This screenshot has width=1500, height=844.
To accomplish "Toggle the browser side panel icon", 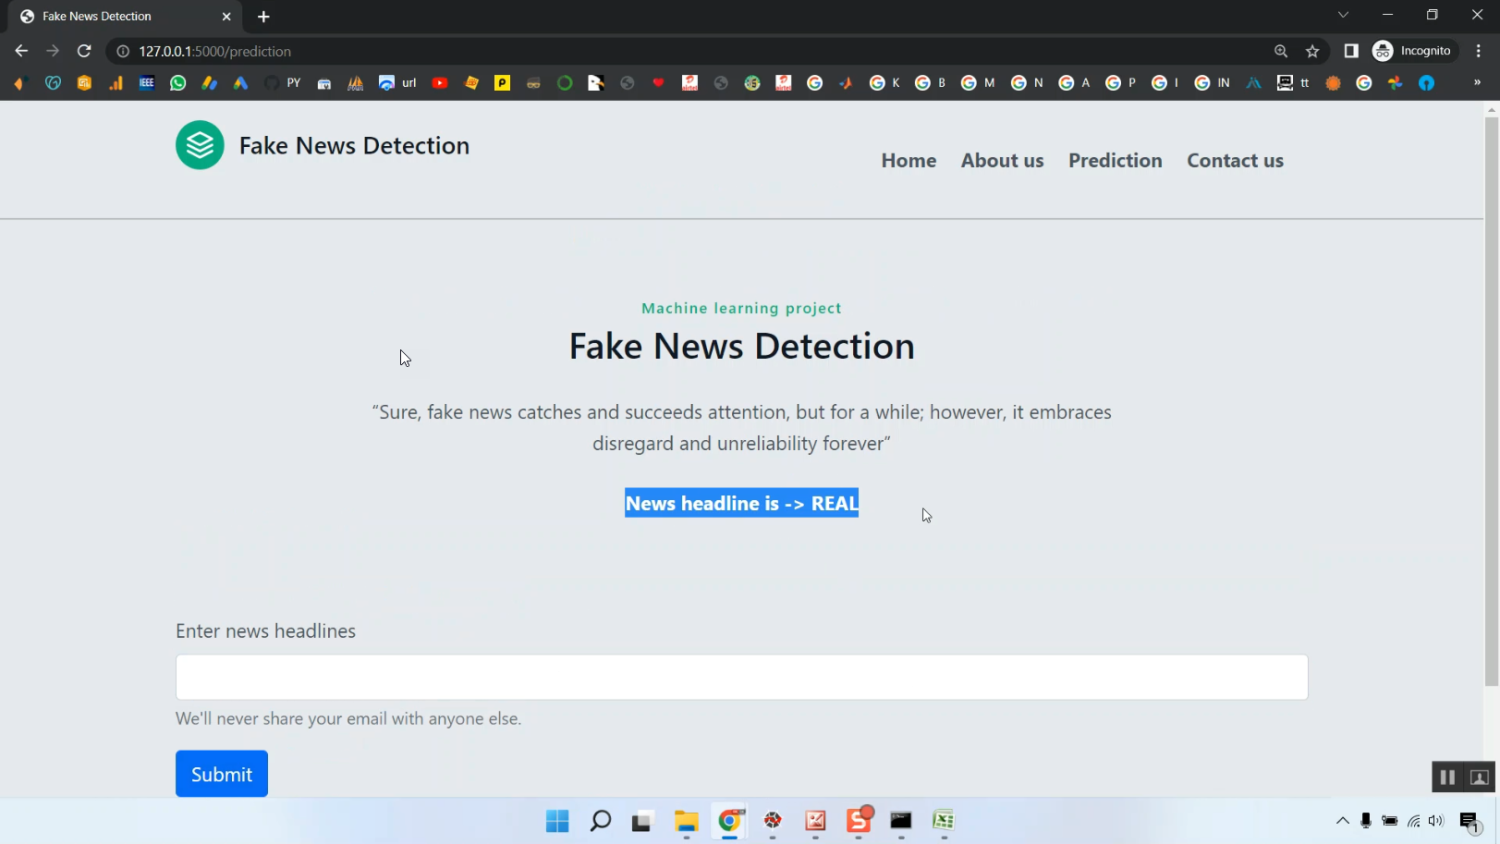I will 1351,51.
